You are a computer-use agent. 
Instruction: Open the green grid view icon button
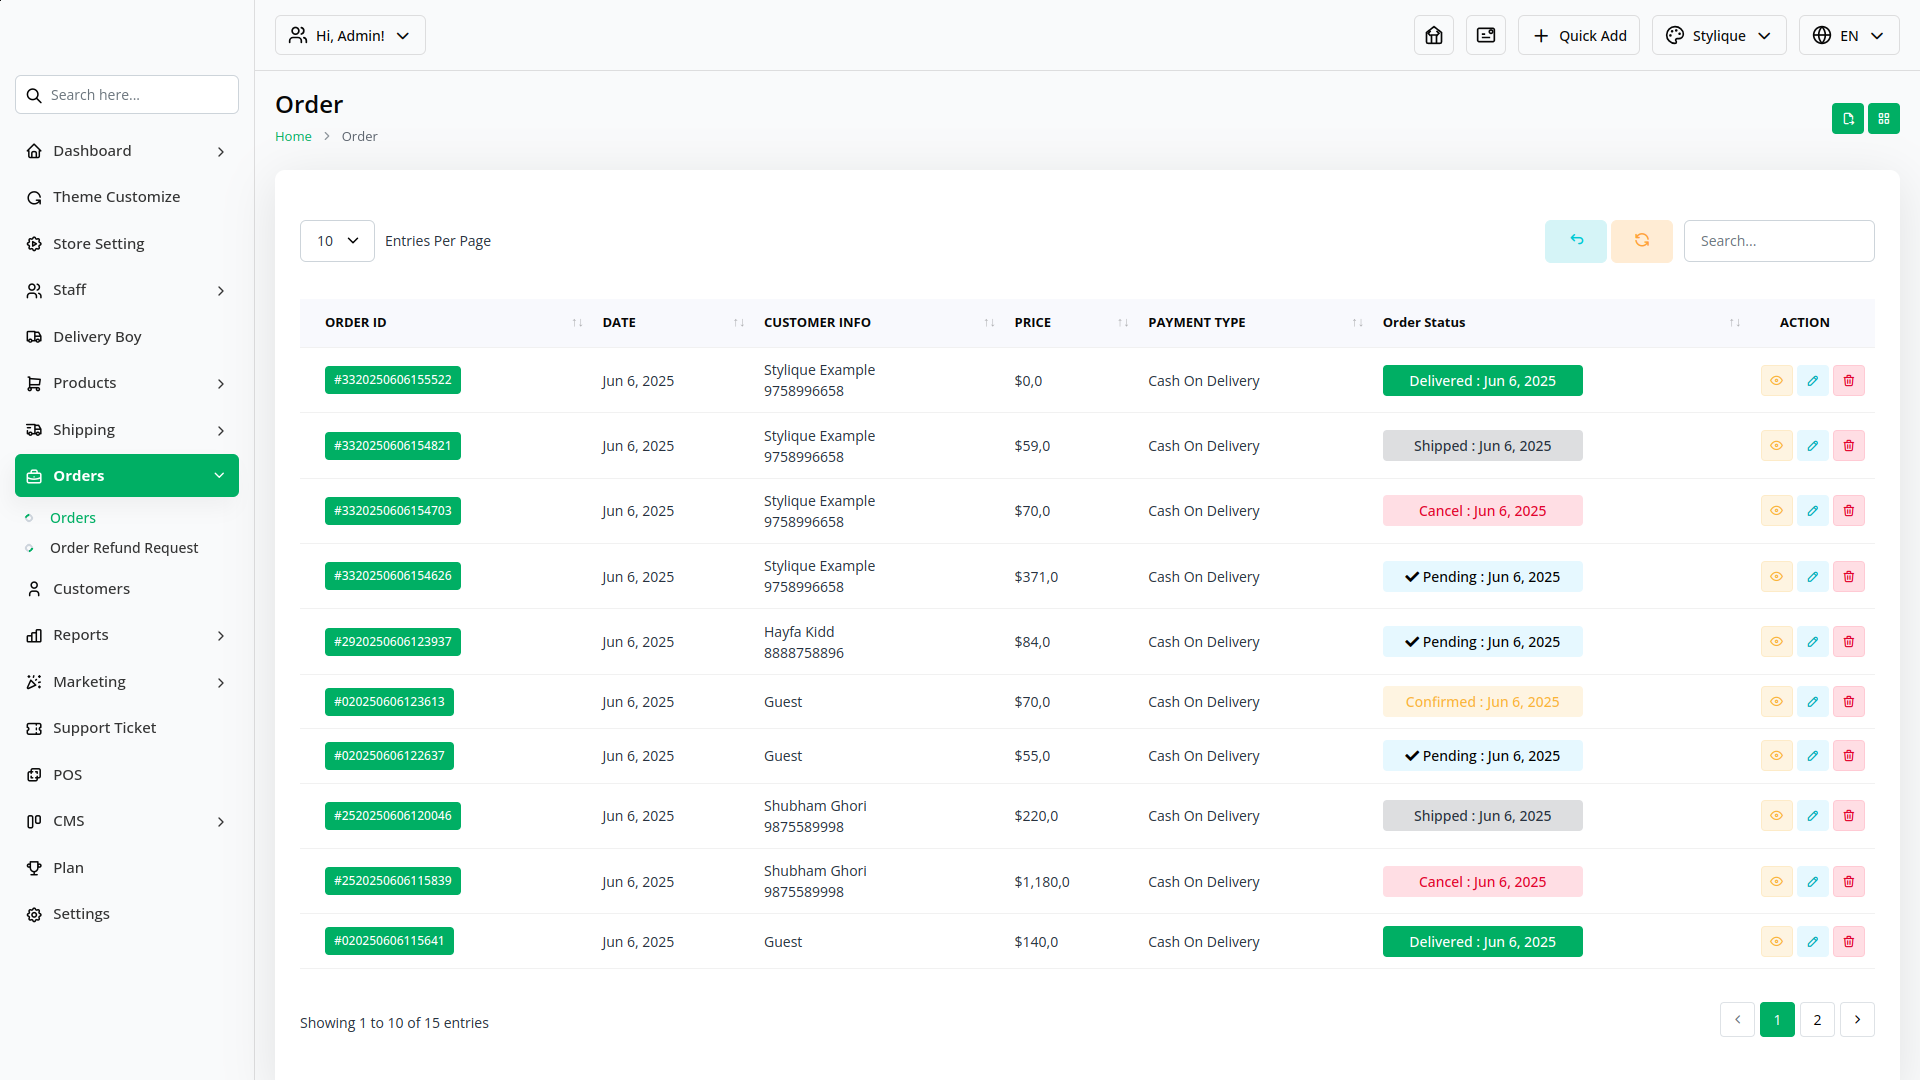[x=1883, y=118]
